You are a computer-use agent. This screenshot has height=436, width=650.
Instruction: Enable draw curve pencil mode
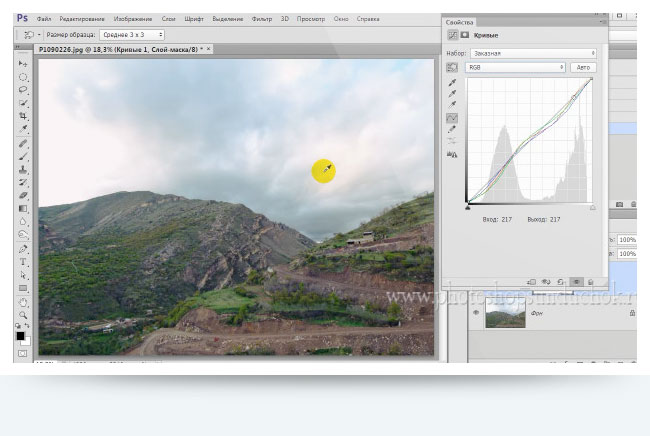pyautogui.click(x=452, y=130)
